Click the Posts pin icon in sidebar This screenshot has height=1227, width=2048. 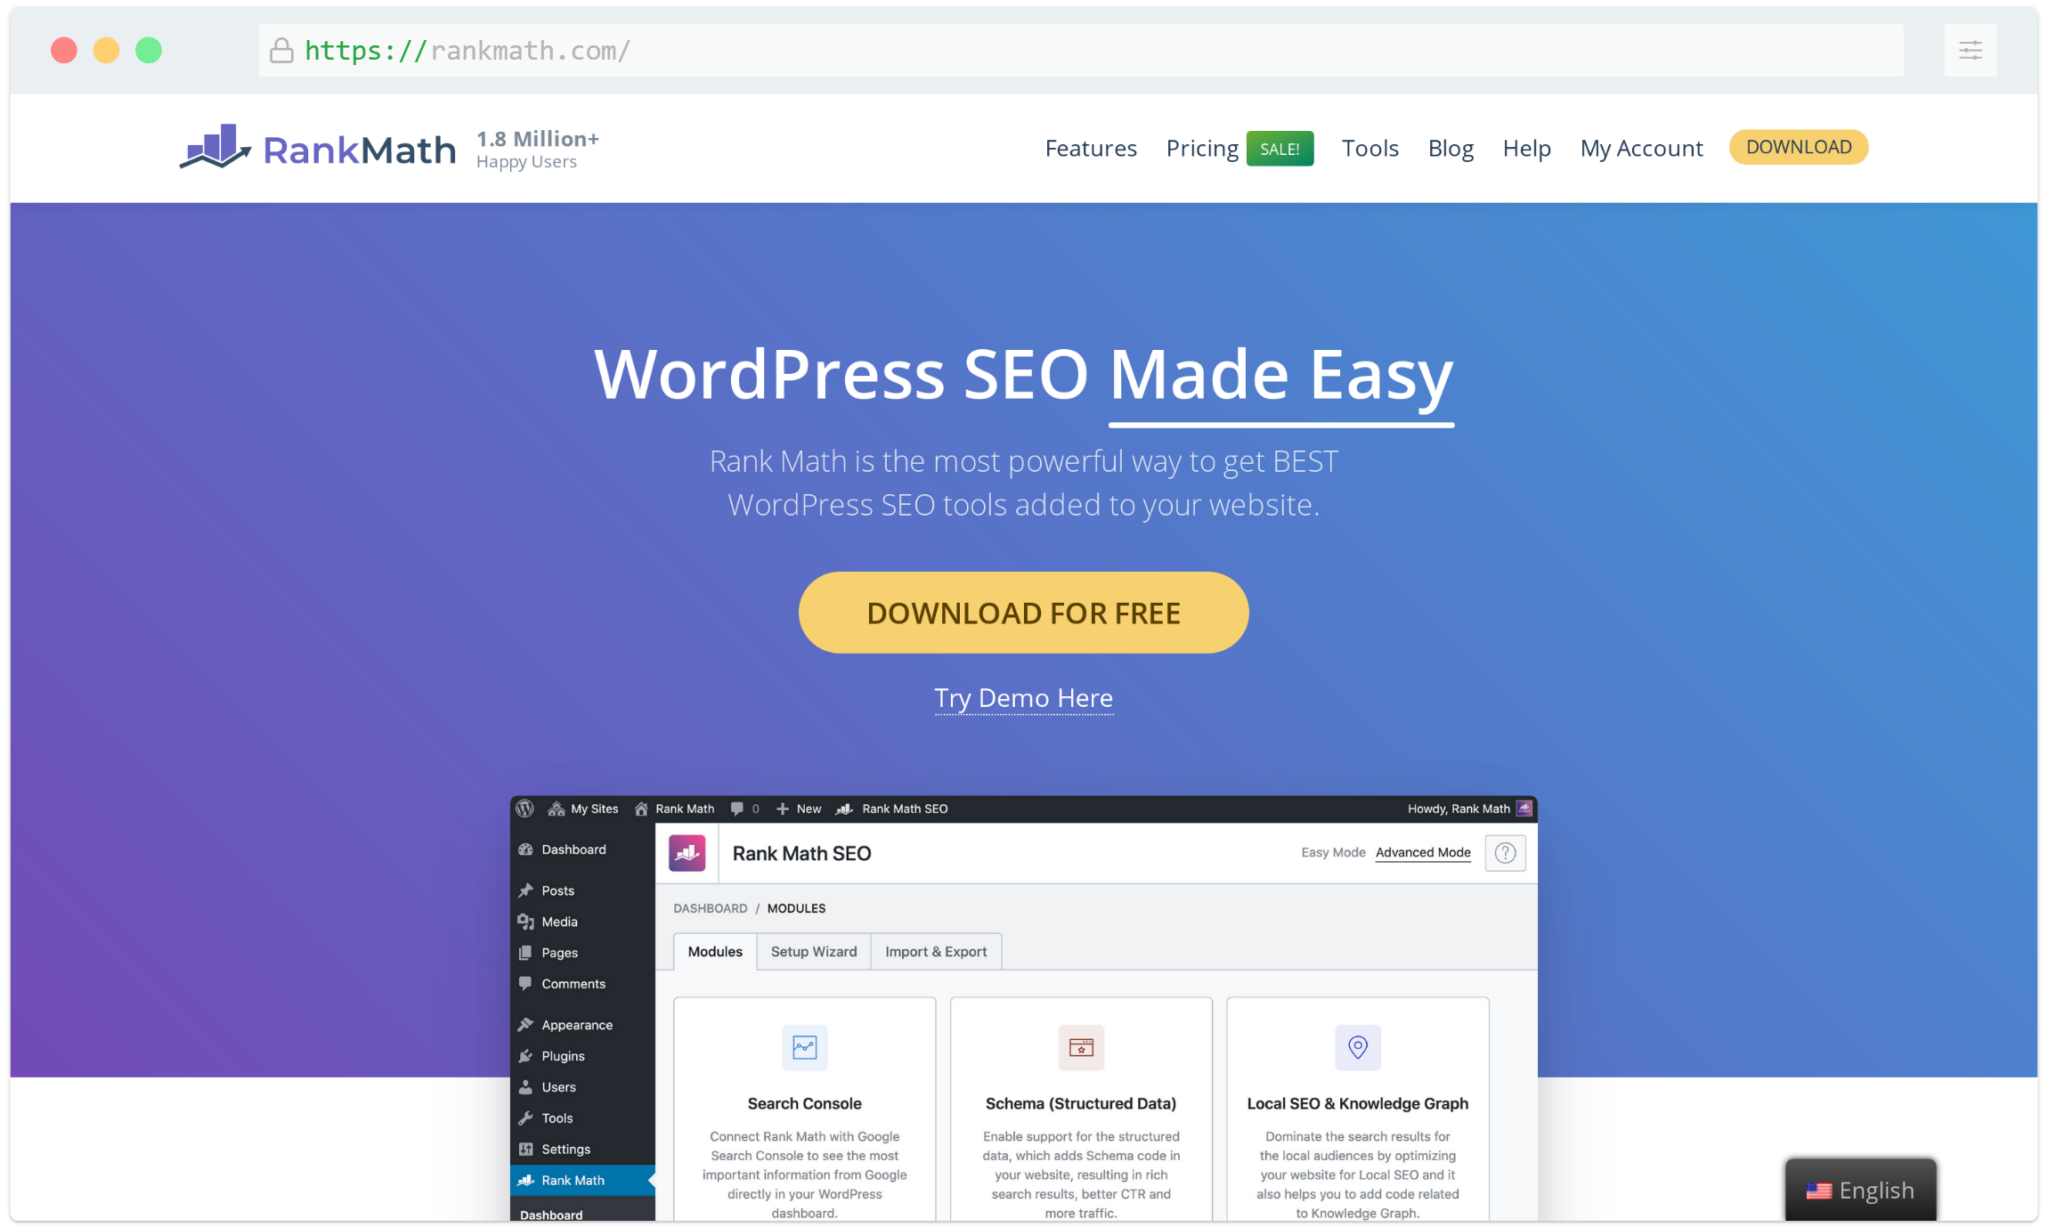tap(526, 890)
